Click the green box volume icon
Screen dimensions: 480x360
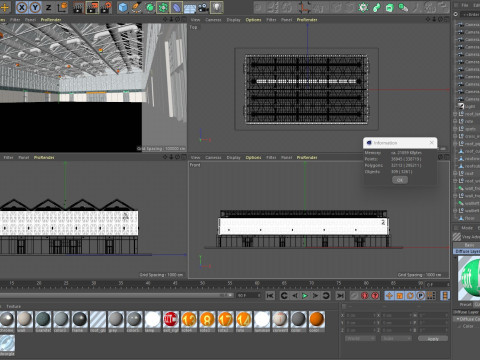pyautogui.click(x=390, y=7)
